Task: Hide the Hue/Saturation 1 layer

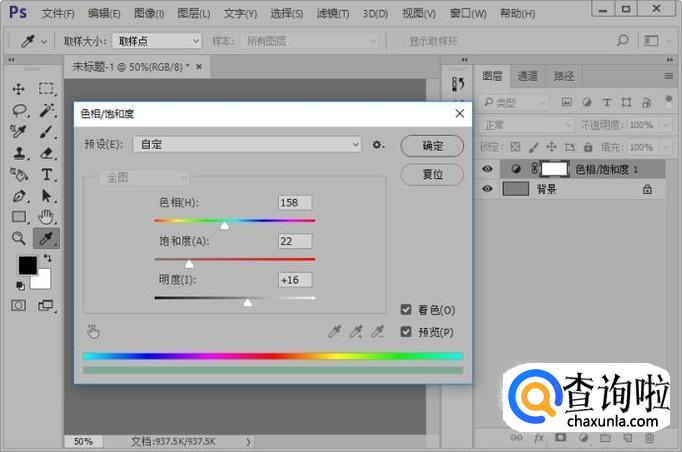Action: click(487, 169)
